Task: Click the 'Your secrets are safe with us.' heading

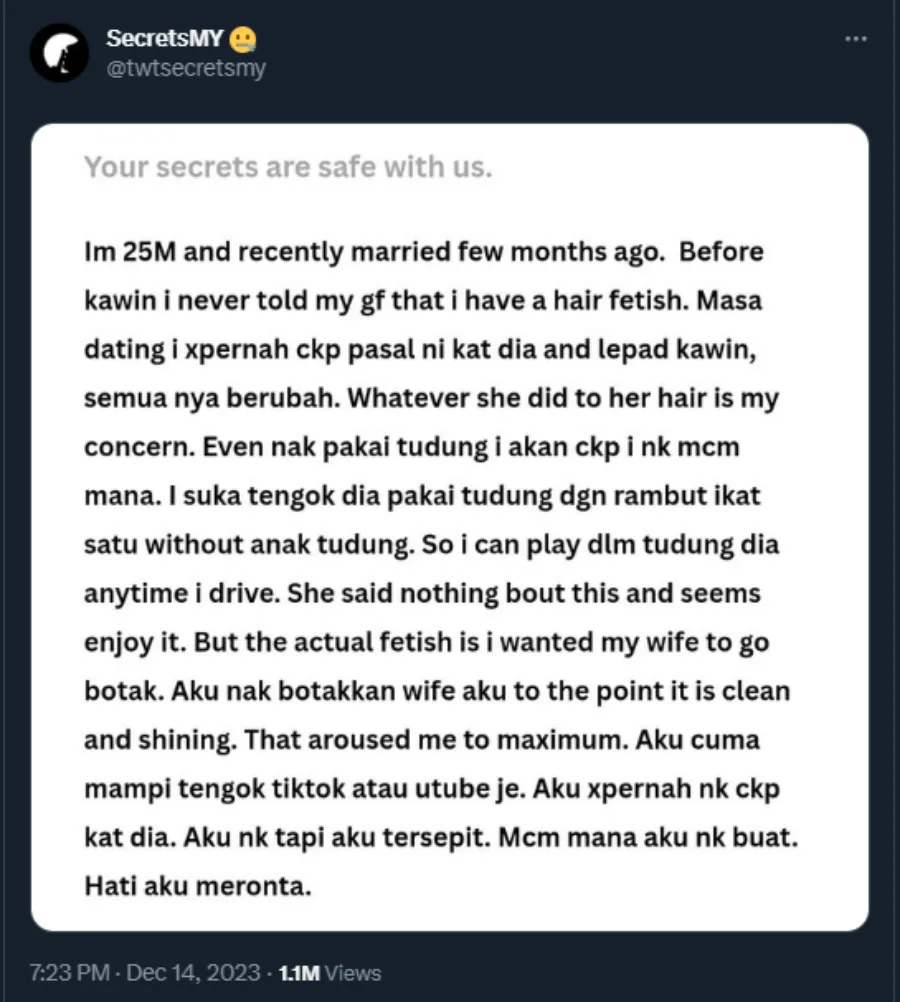Action: click(x=288, y=167)
